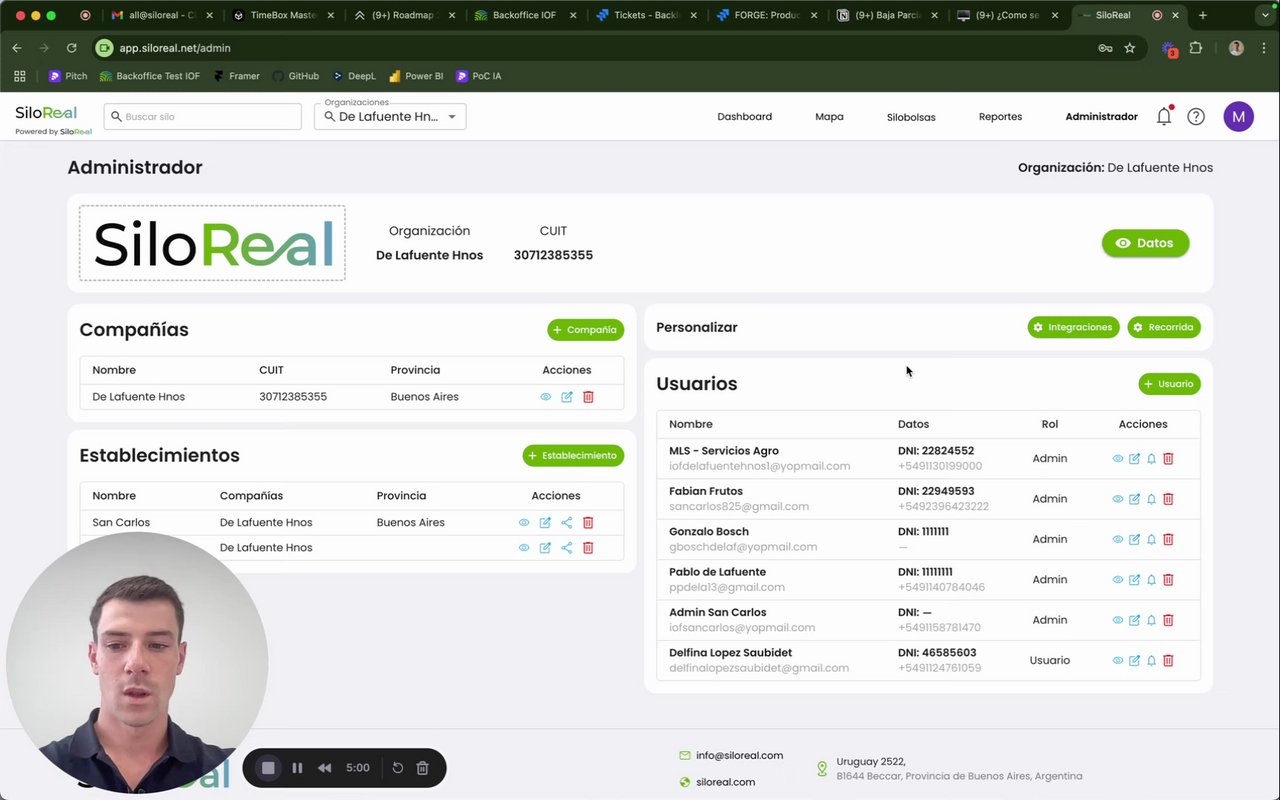Open siloreal.com footer link

[x=725, y=782]
